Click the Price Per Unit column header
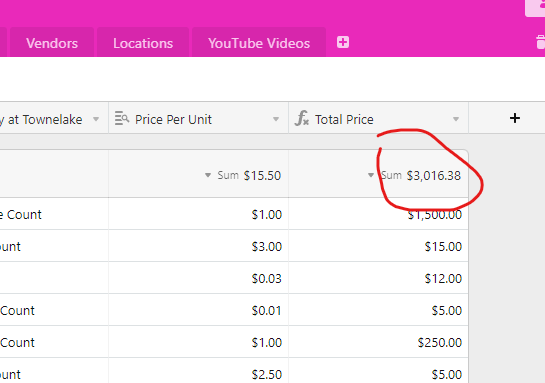Screen dimensions: 545x383 tap(198, 118)
